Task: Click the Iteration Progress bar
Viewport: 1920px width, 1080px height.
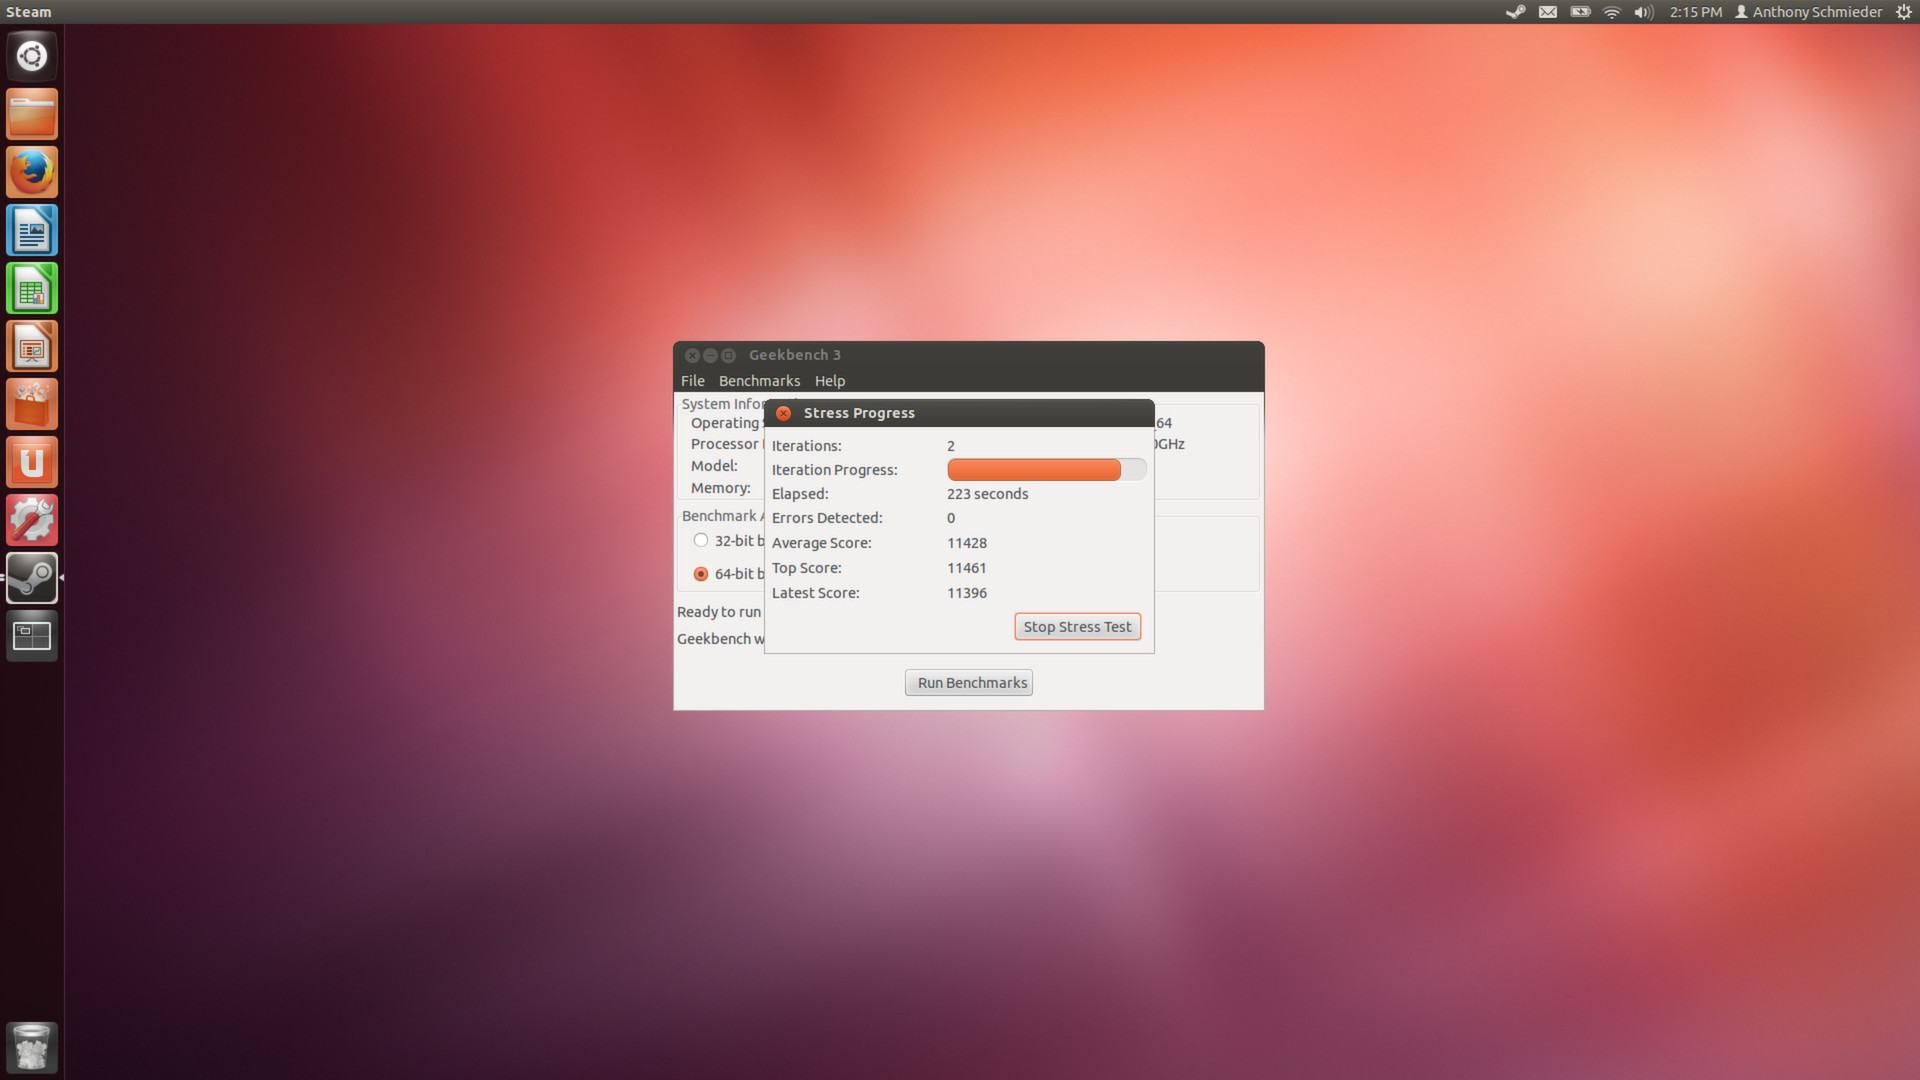Action: [1045, 470]
